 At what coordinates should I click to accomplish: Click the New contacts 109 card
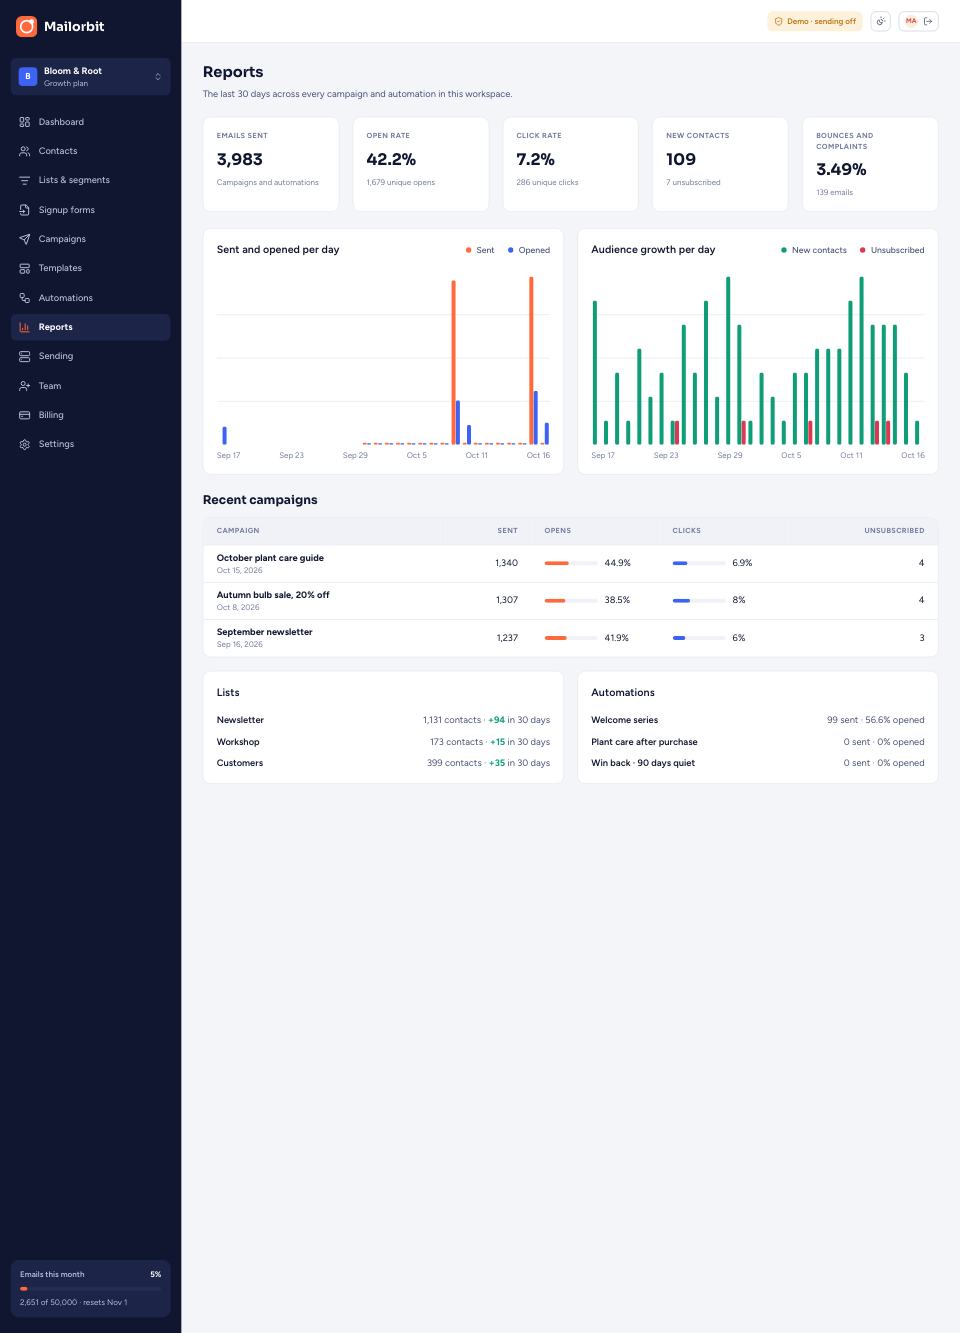click(x=720, y=164)
